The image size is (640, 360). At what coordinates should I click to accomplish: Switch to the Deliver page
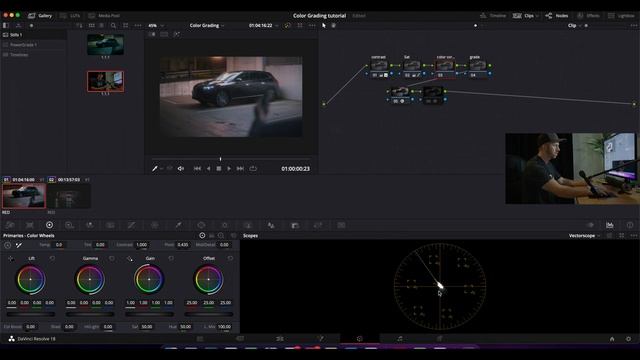point(439,338)
